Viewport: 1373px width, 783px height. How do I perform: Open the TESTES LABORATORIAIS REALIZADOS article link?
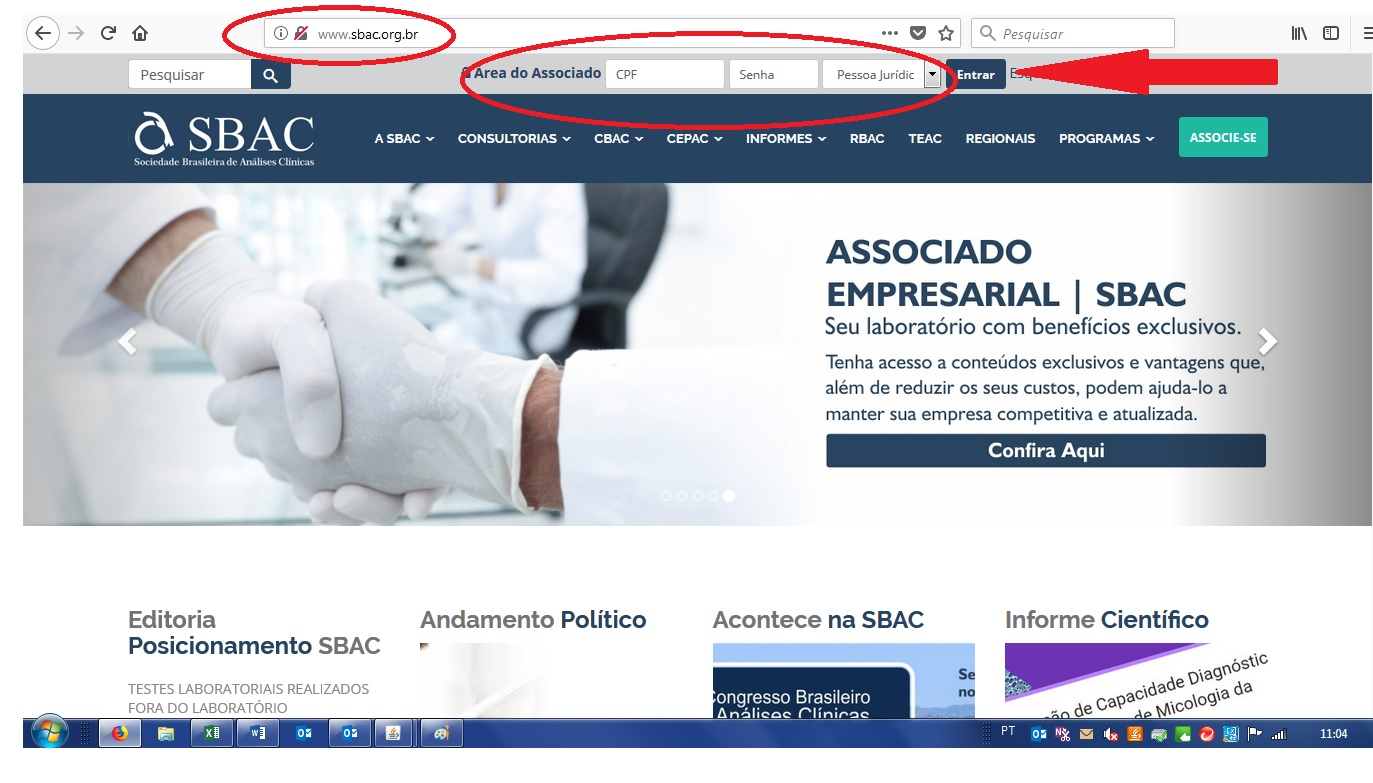[248, 698]
